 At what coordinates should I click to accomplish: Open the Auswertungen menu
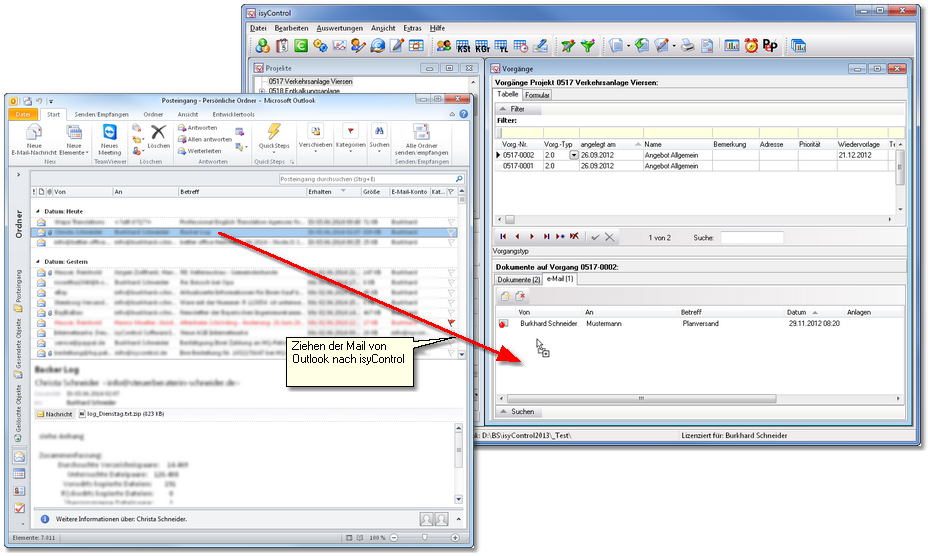tap(340, 28)
